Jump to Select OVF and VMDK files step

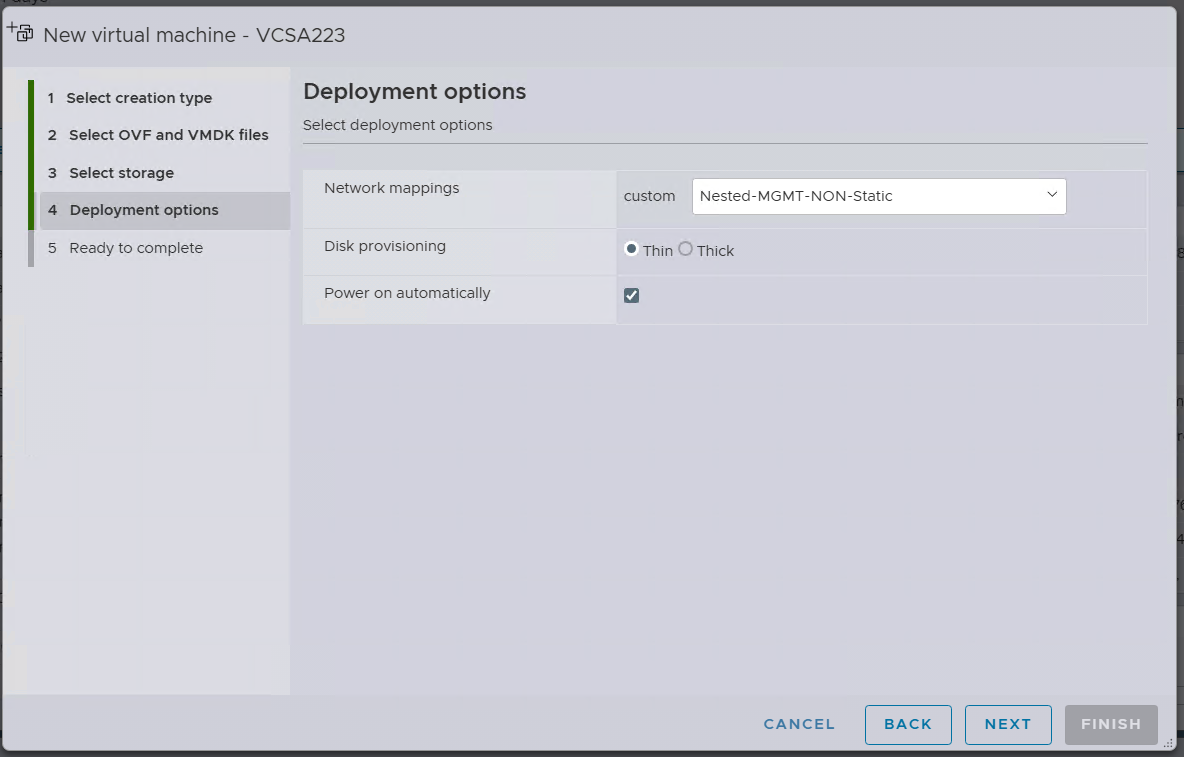pyautogui.click(x=168, y=135)
